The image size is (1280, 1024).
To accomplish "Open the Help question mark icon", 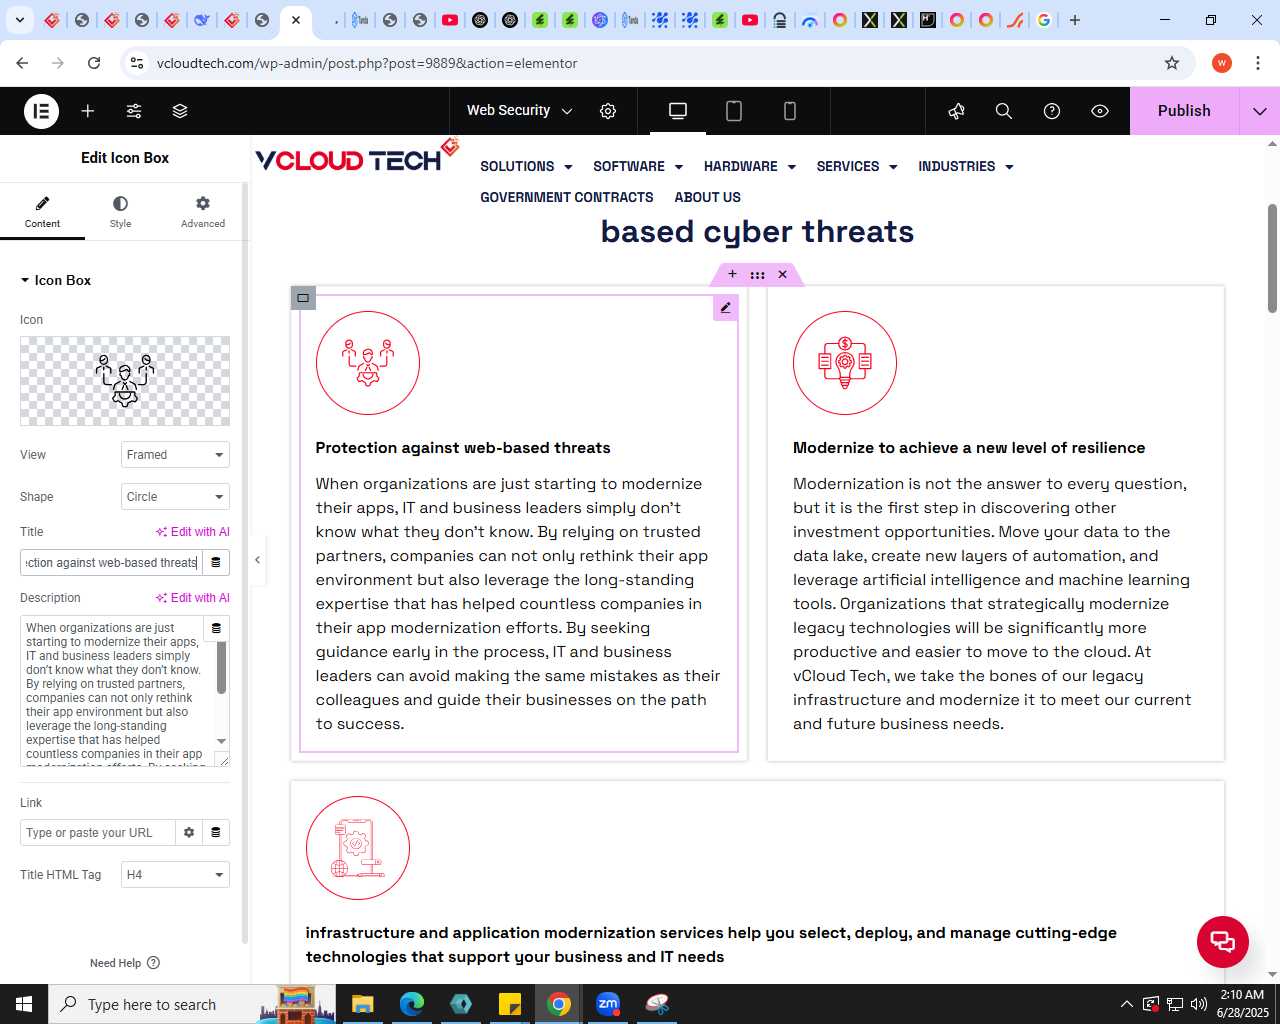I will point(1052,111).
